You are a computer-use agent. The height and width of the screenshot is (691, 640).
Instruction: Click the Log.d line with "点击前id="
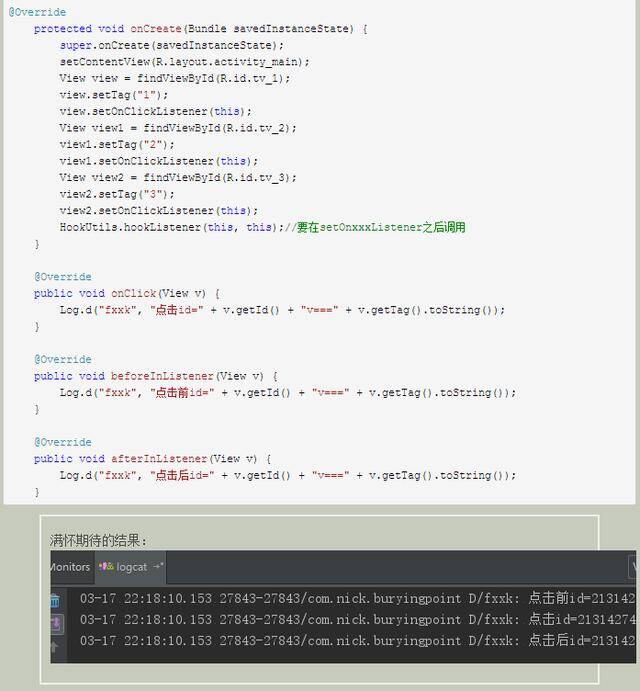click(288, 393)
